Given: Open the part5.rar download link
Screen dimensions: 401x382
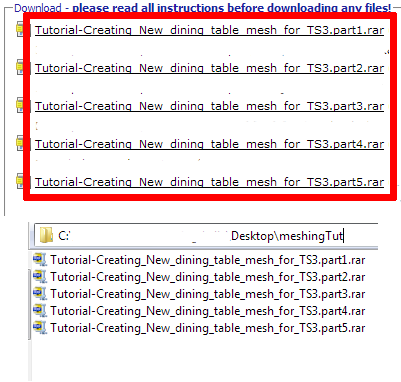Looking at the screenshot, I should tap(209, 182).
